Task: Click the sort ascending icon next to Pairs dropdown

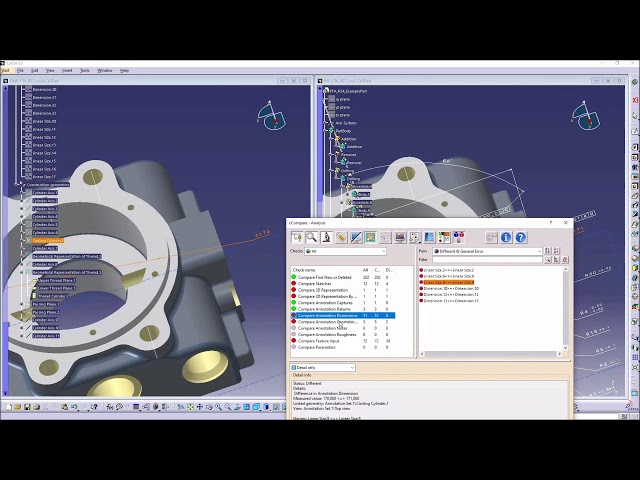Action: 547,251
